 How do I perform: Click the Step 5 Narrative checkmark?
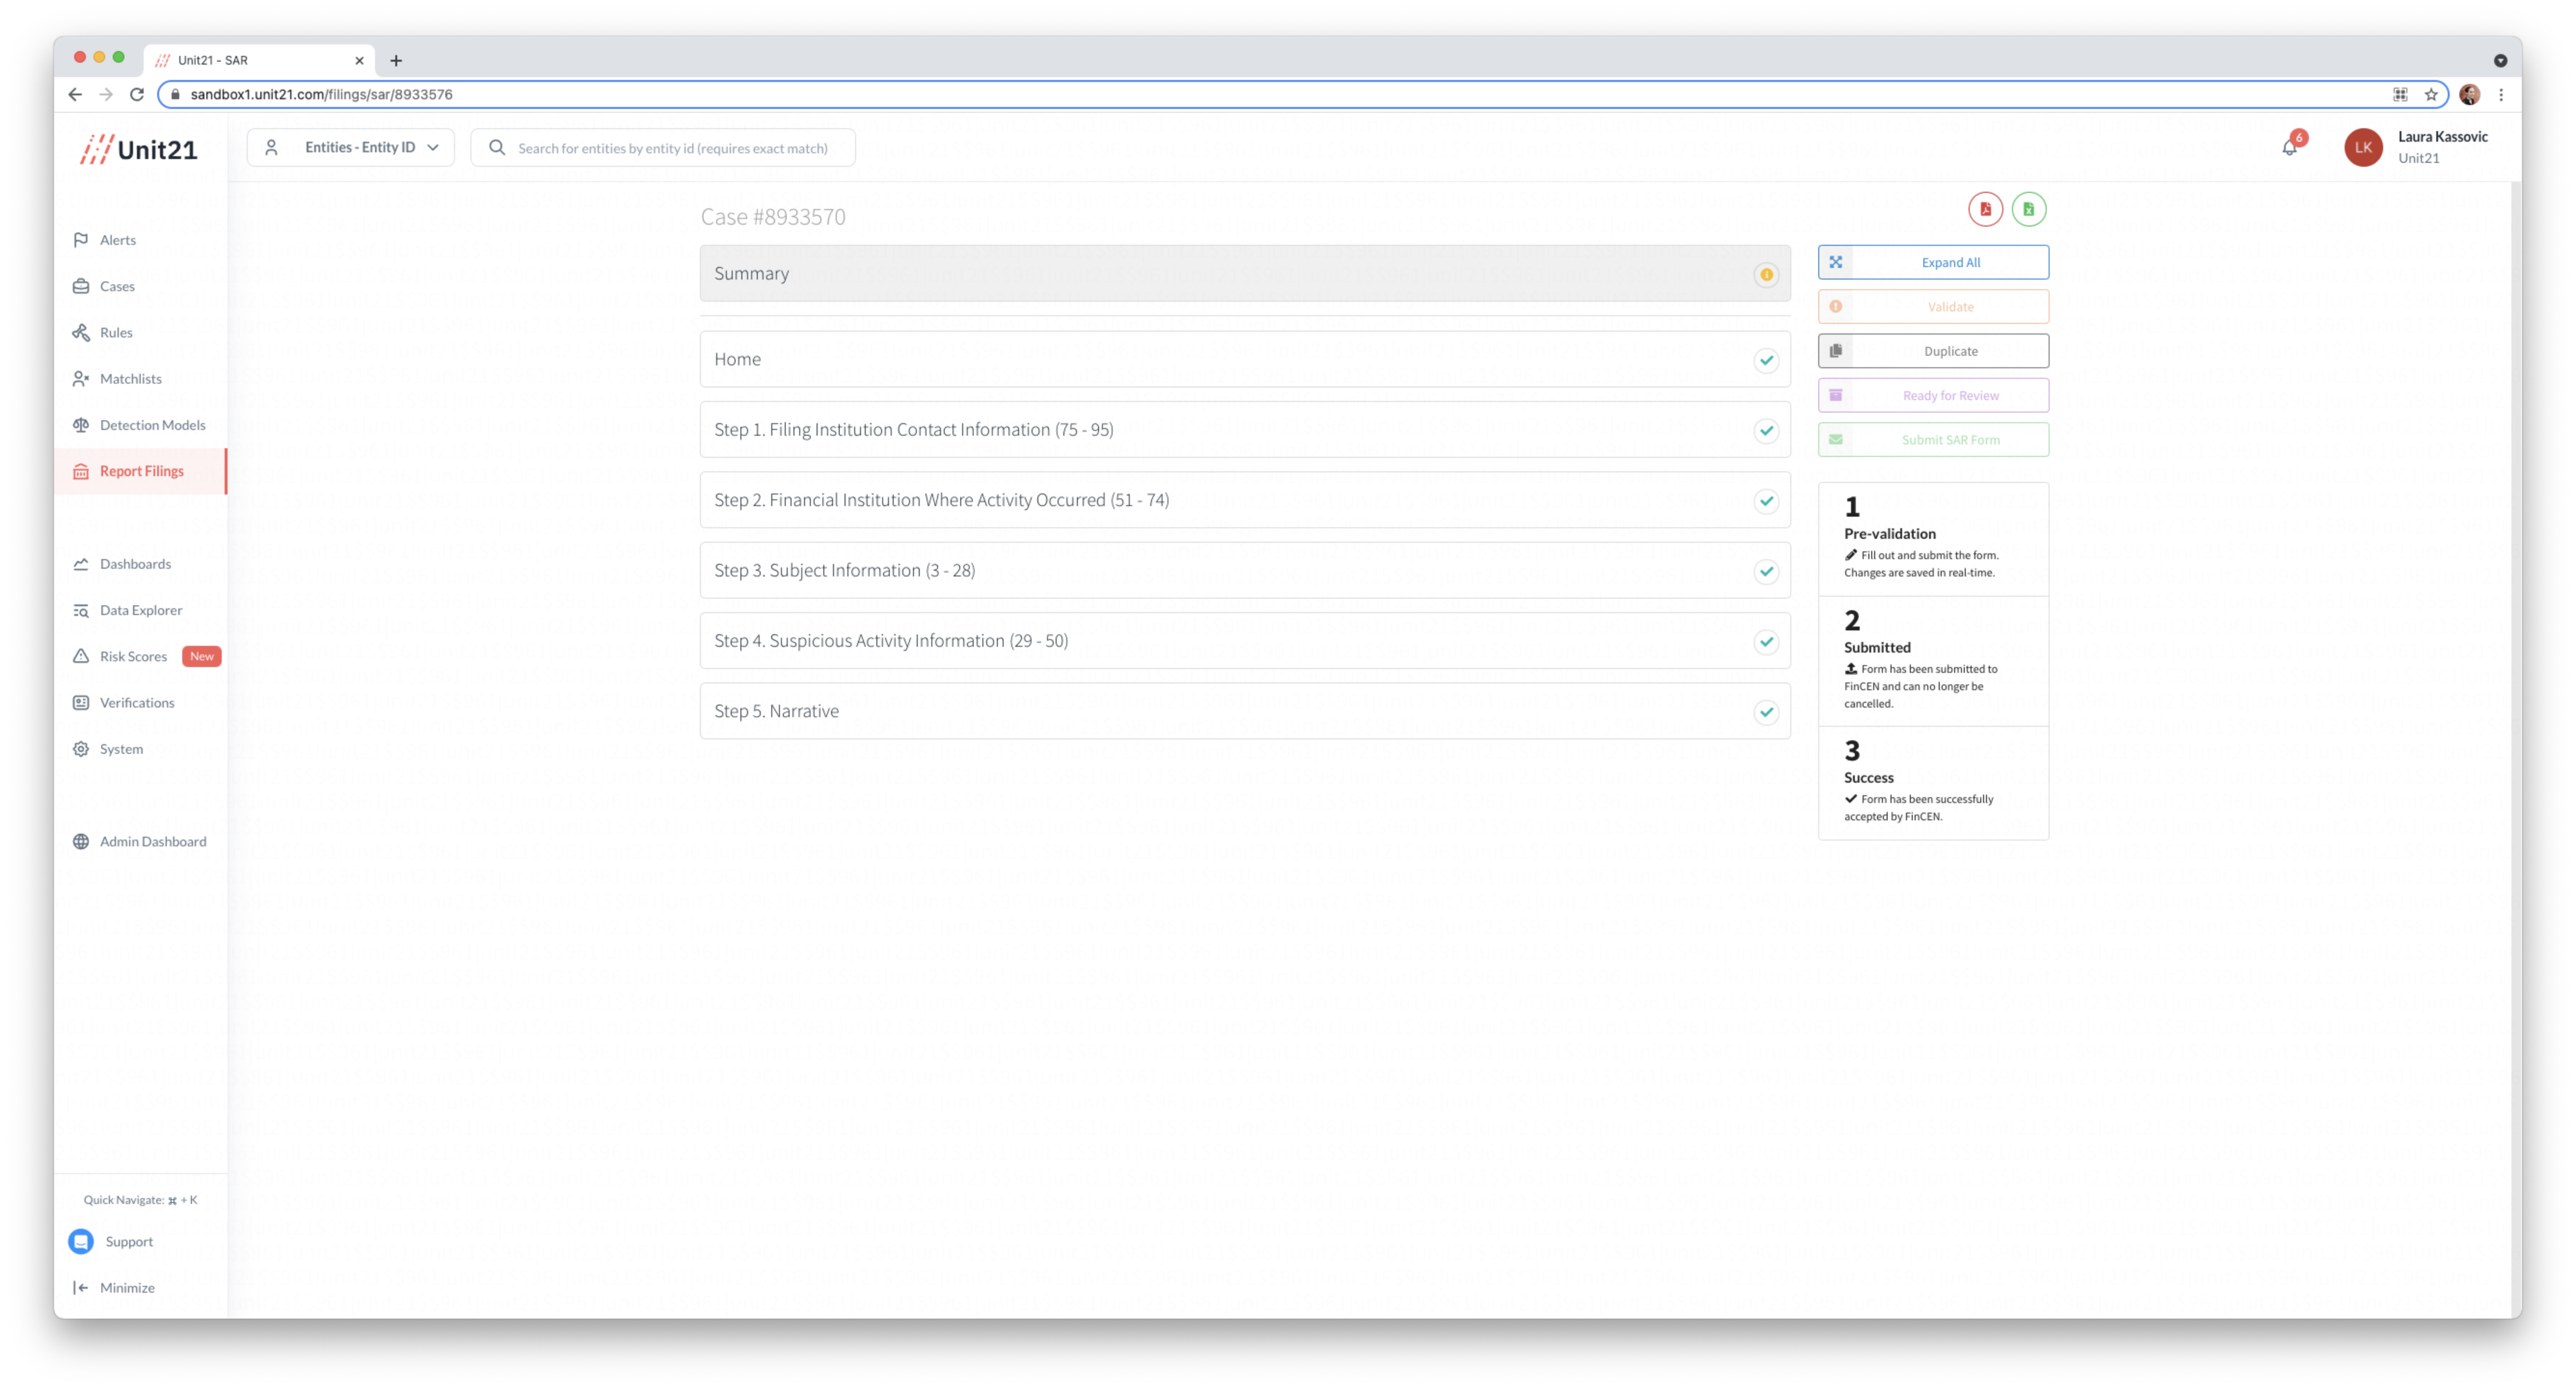(x=1766, y=712)
